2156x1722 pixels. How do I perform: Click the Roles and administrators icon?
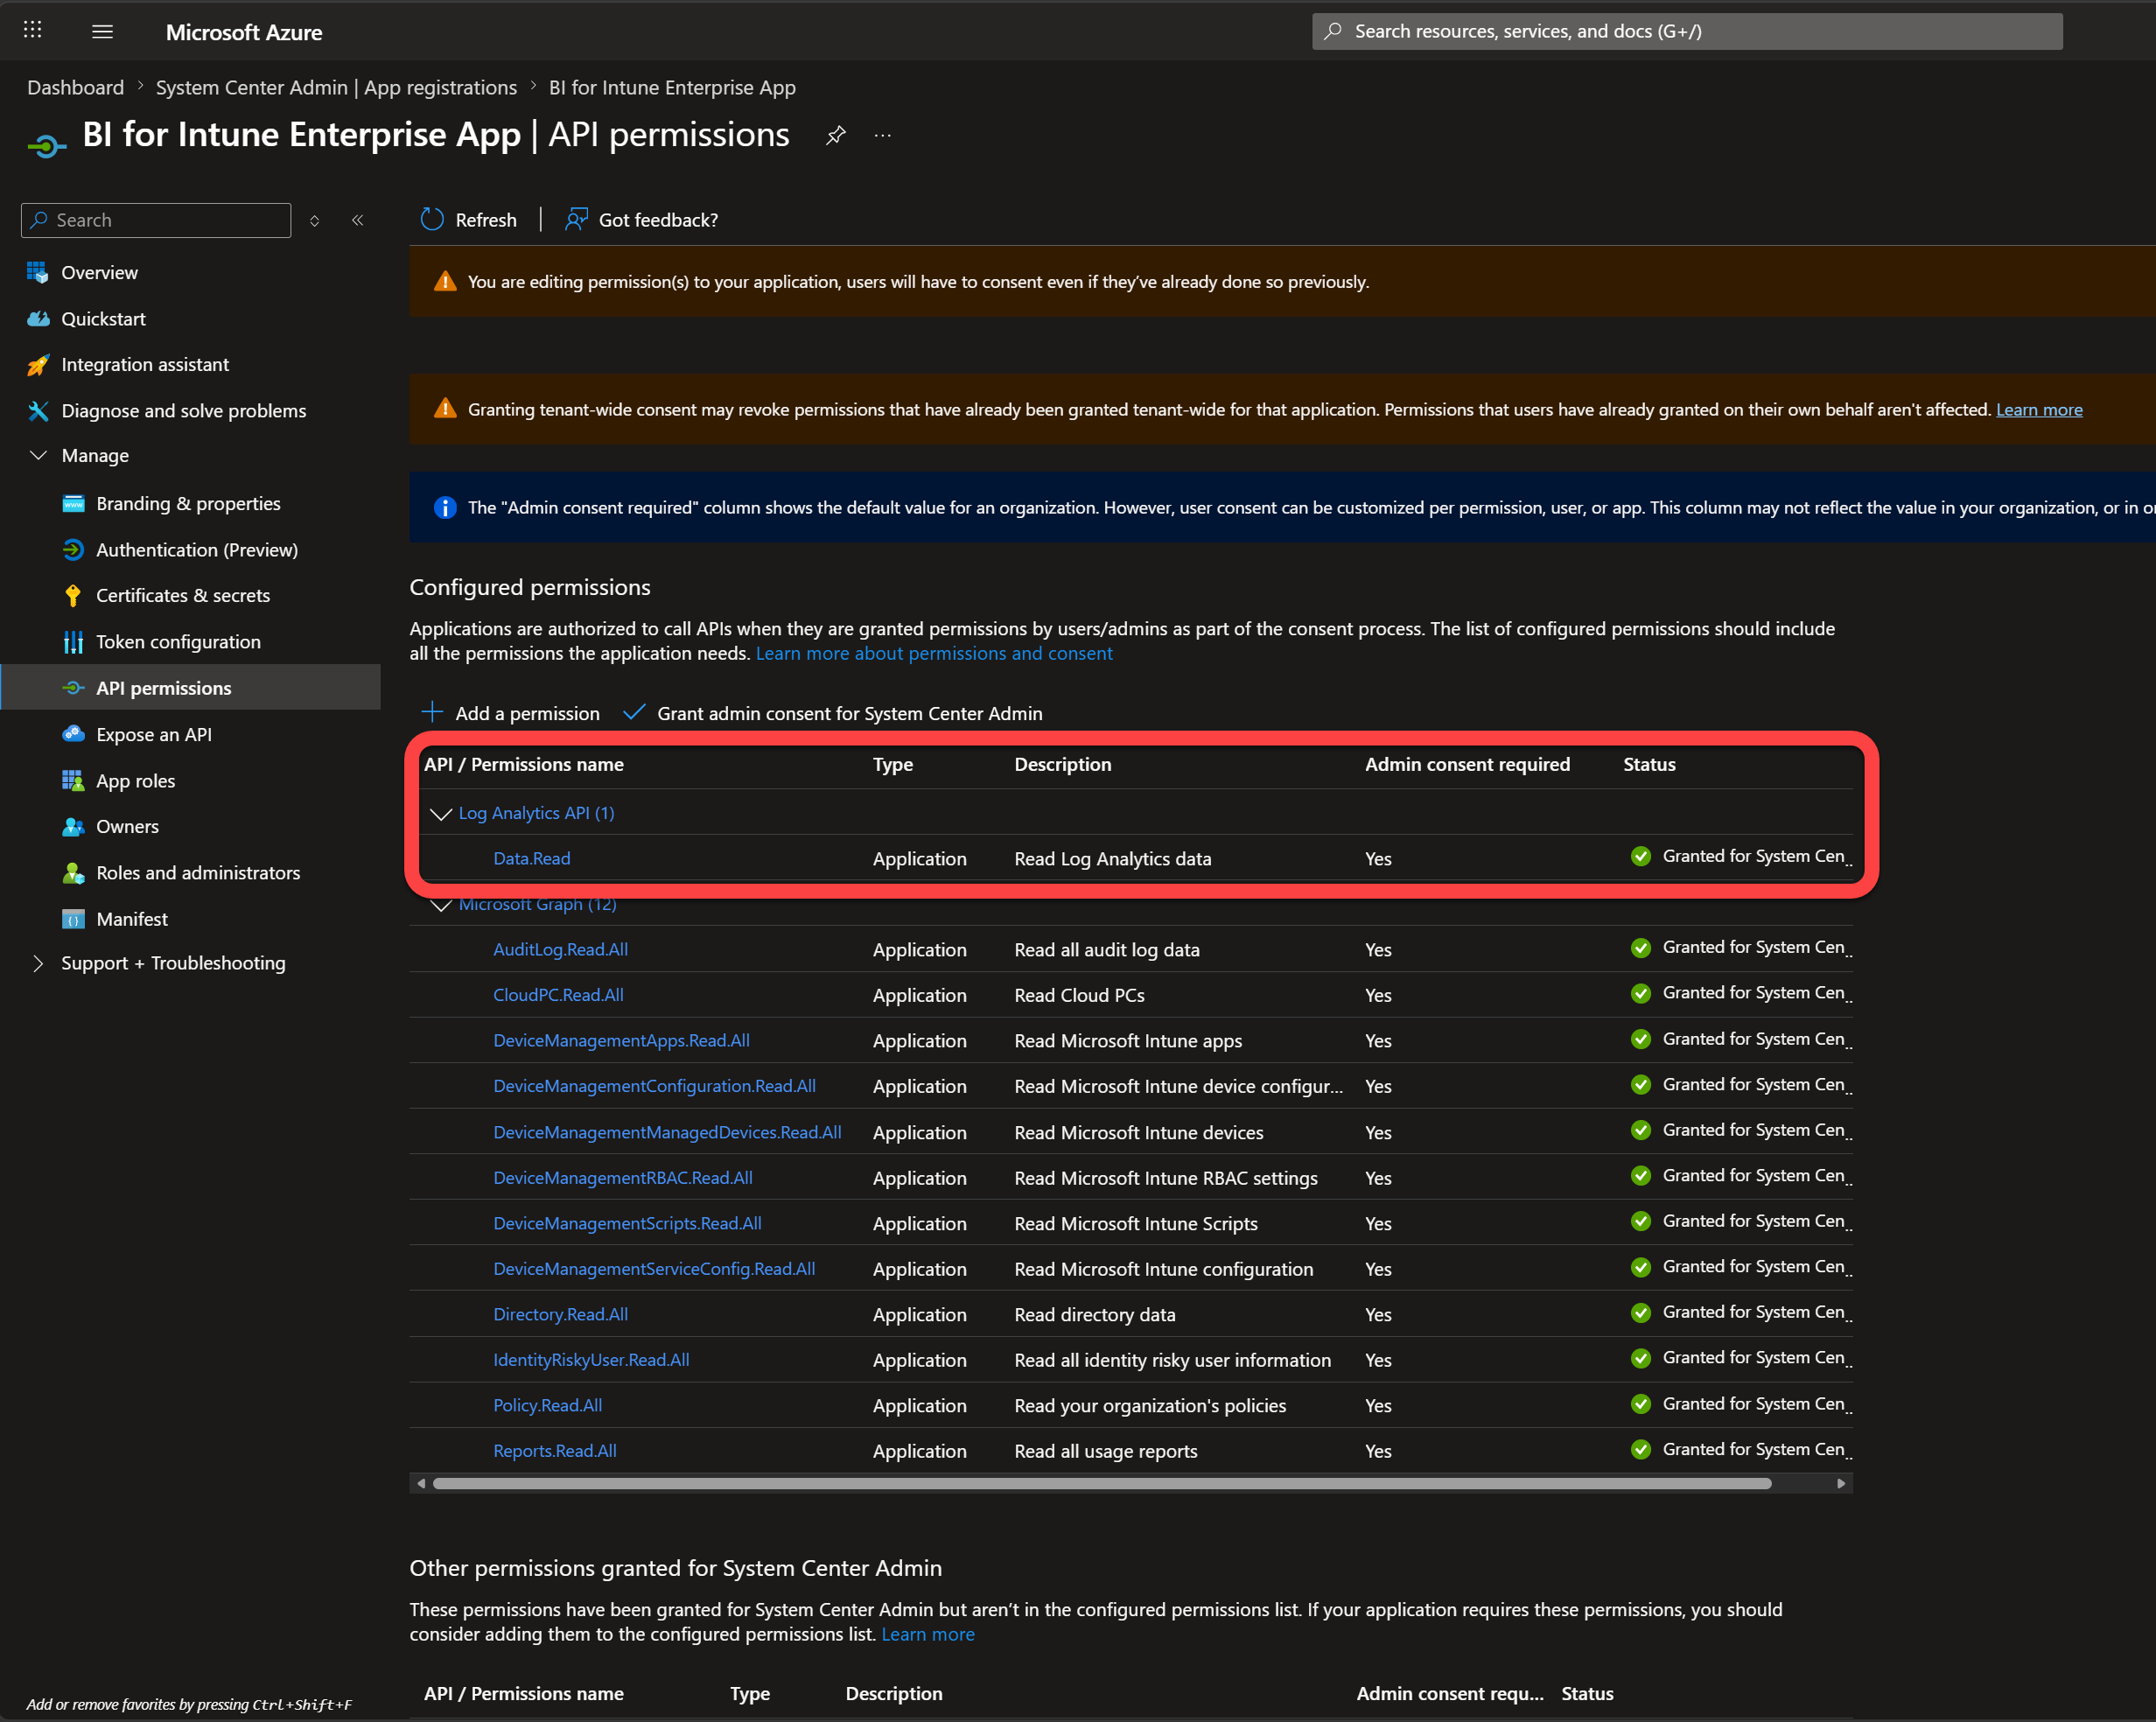pos(73,873)
